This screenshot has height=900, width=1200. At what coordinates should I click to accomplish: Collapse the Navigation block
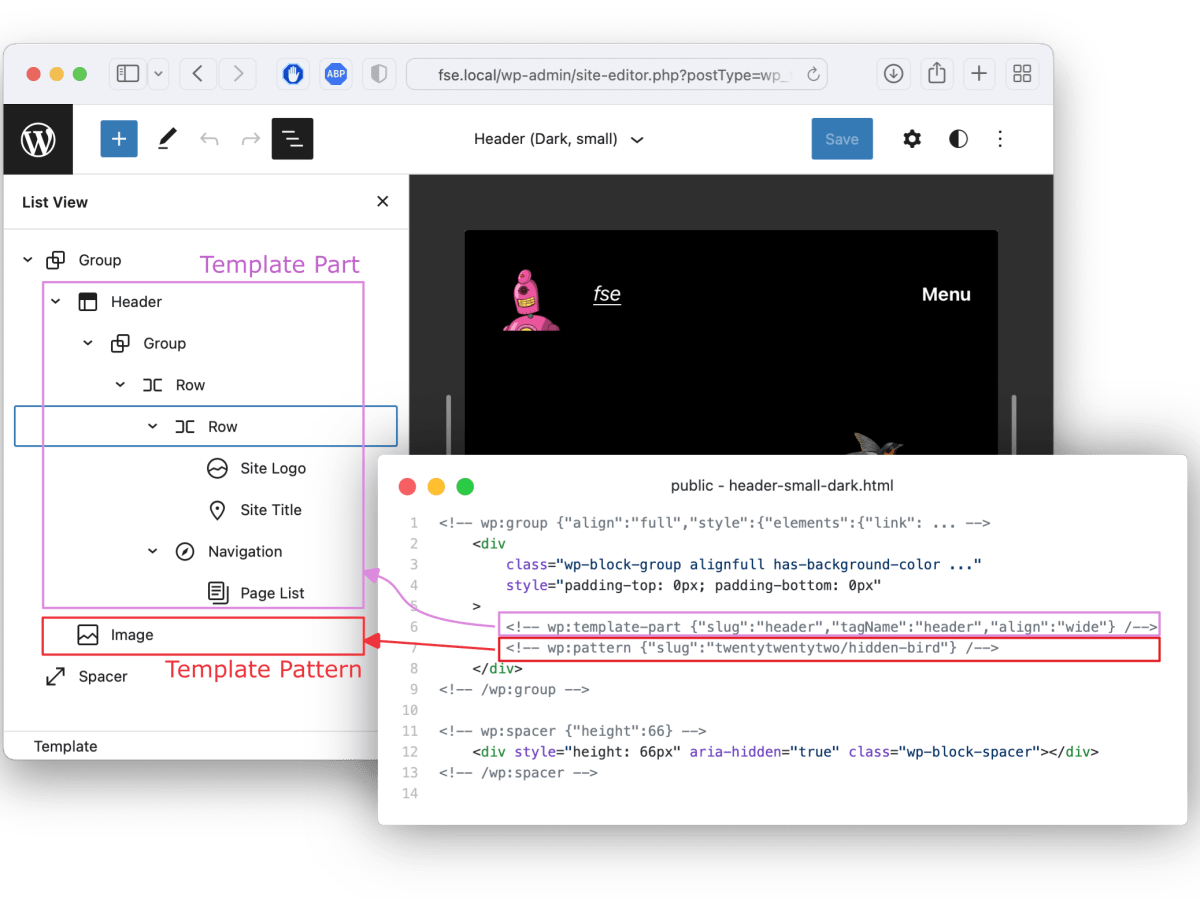tap(153, 552)
